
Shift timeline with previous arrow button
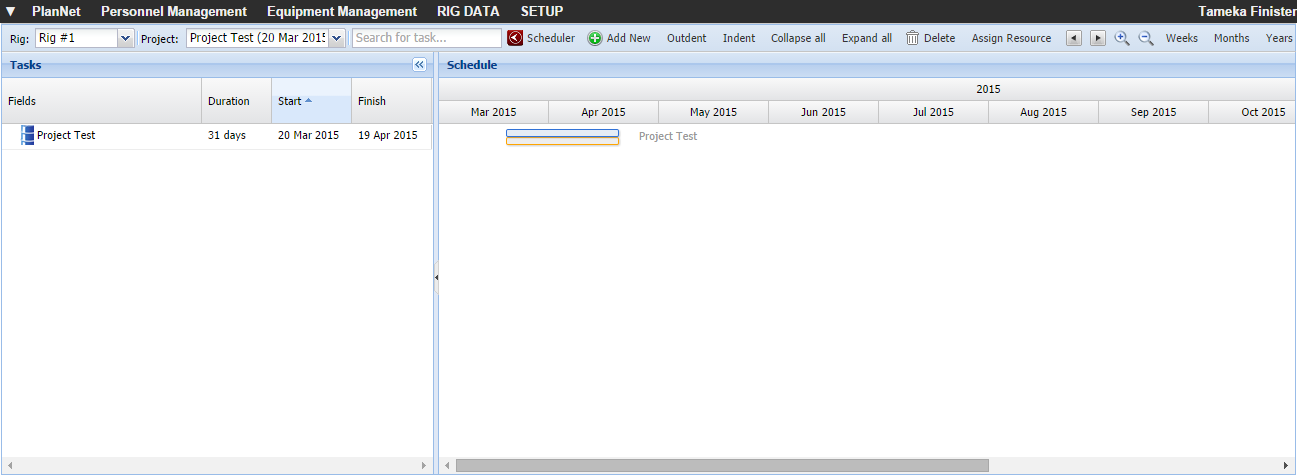(x=1074, y=38)
